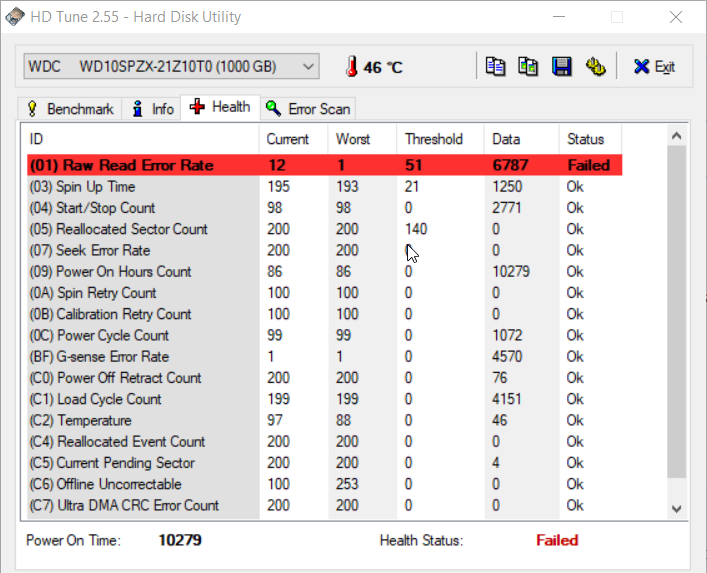Click the Exit button
Viewport: 707px width, 573px height.
coord(654,67)
